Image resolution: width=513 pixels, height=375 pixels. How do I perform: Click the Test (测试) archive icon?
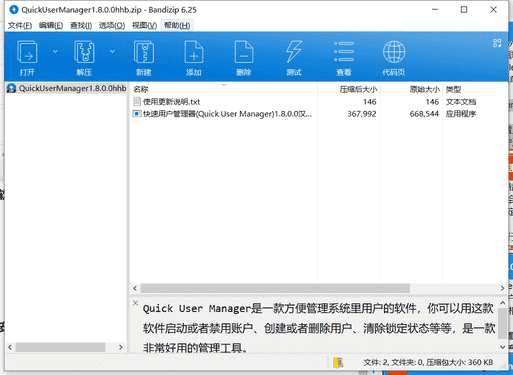pos(294,52)
